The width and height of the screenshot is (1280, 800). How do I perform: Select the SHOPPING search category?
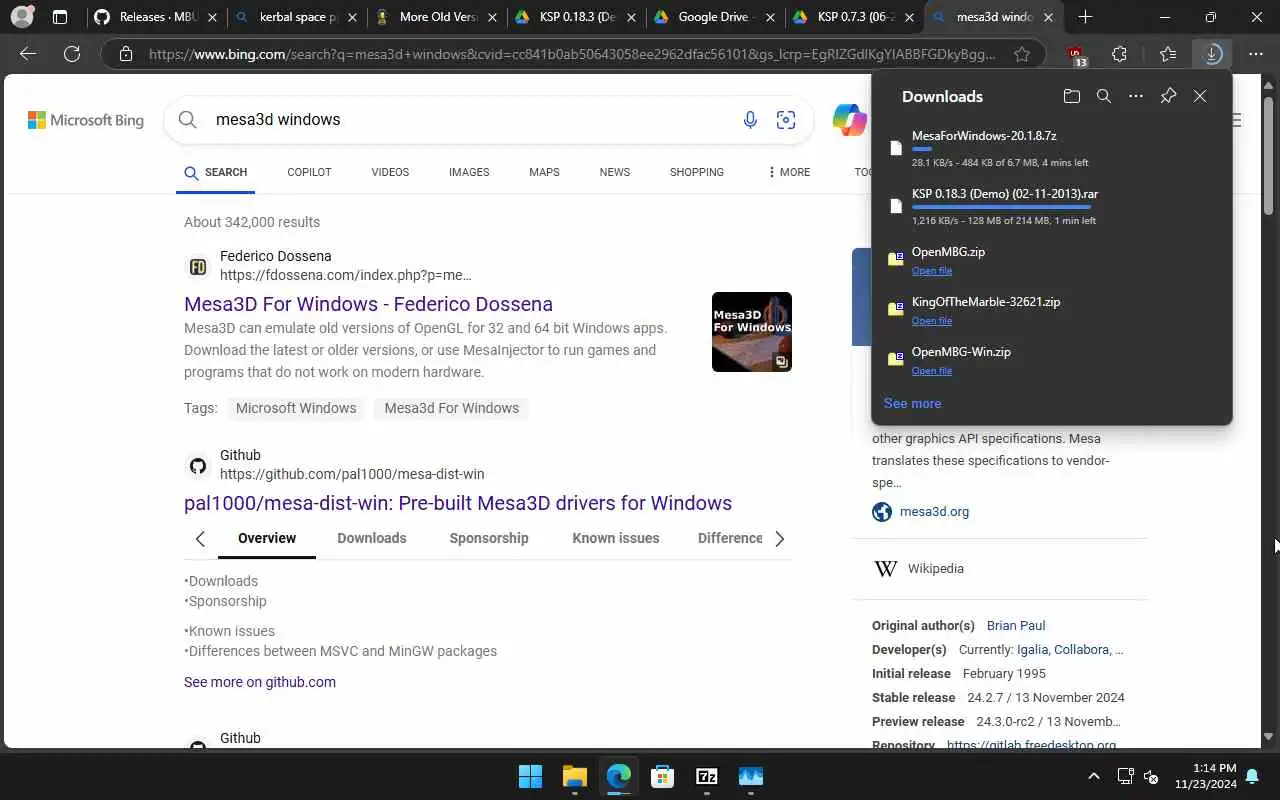coord(697,172)
